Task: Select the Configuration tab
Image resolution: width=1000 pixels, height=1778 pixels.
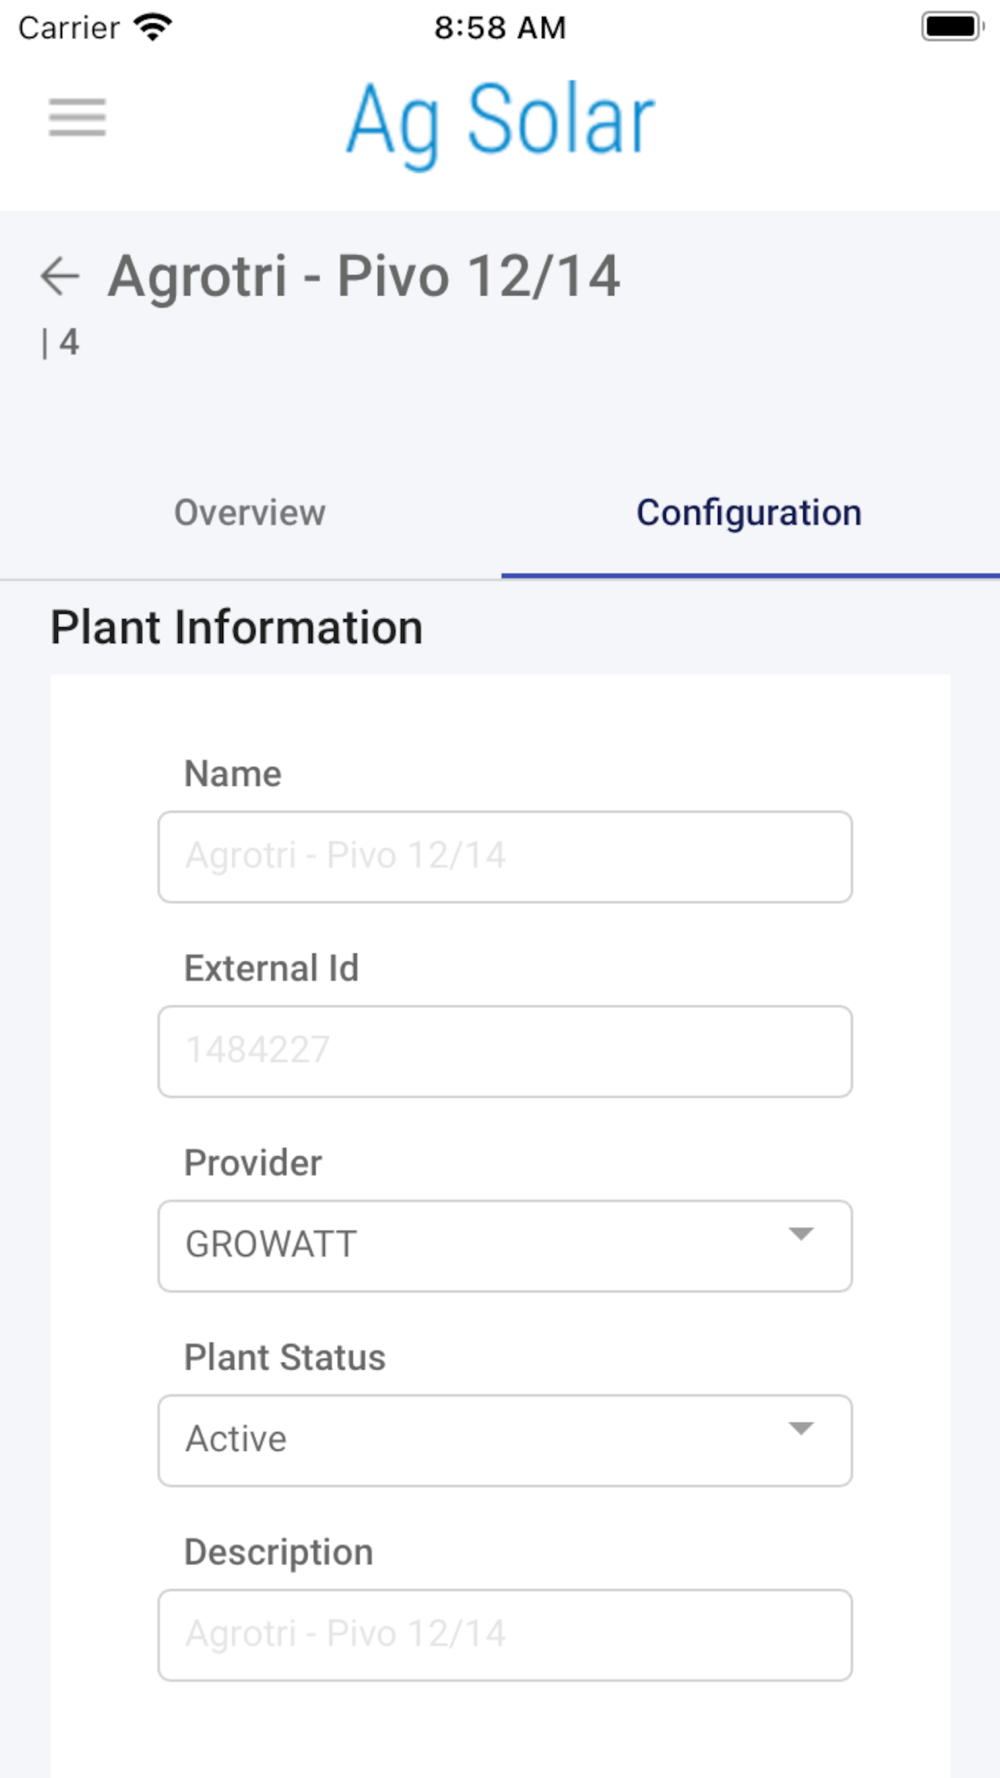Action: pyautogui.click(x=749, y=513)
